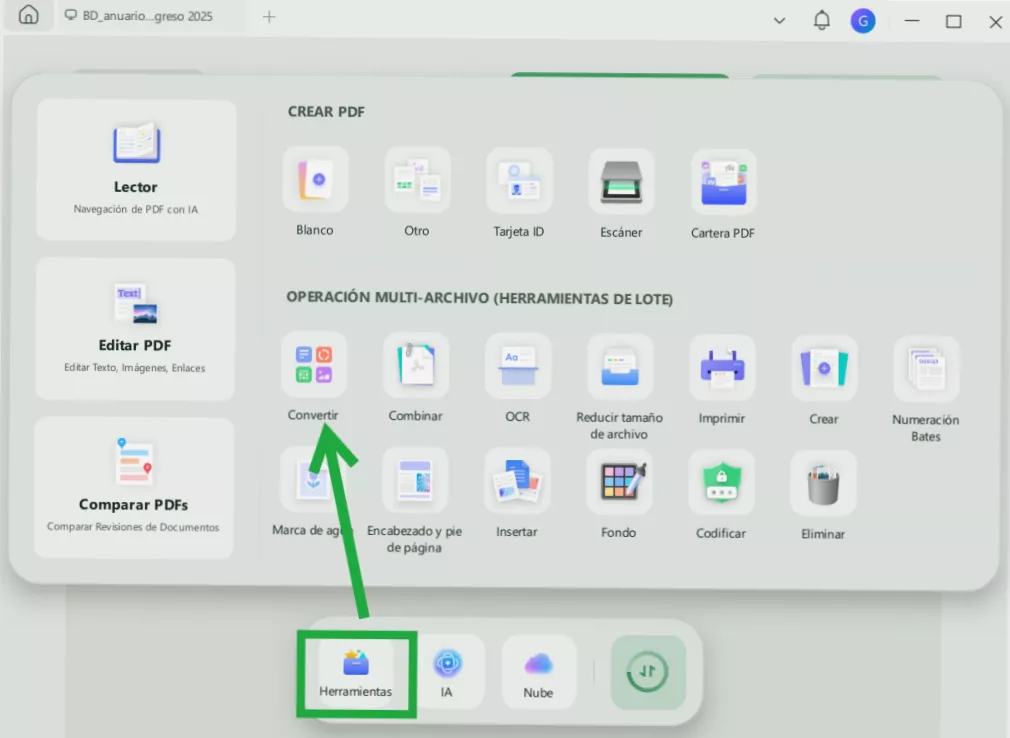Screen dimensions: 1010x738
Task: Click the circular sync button in bottom bar
Action: (x=647, y=672)
